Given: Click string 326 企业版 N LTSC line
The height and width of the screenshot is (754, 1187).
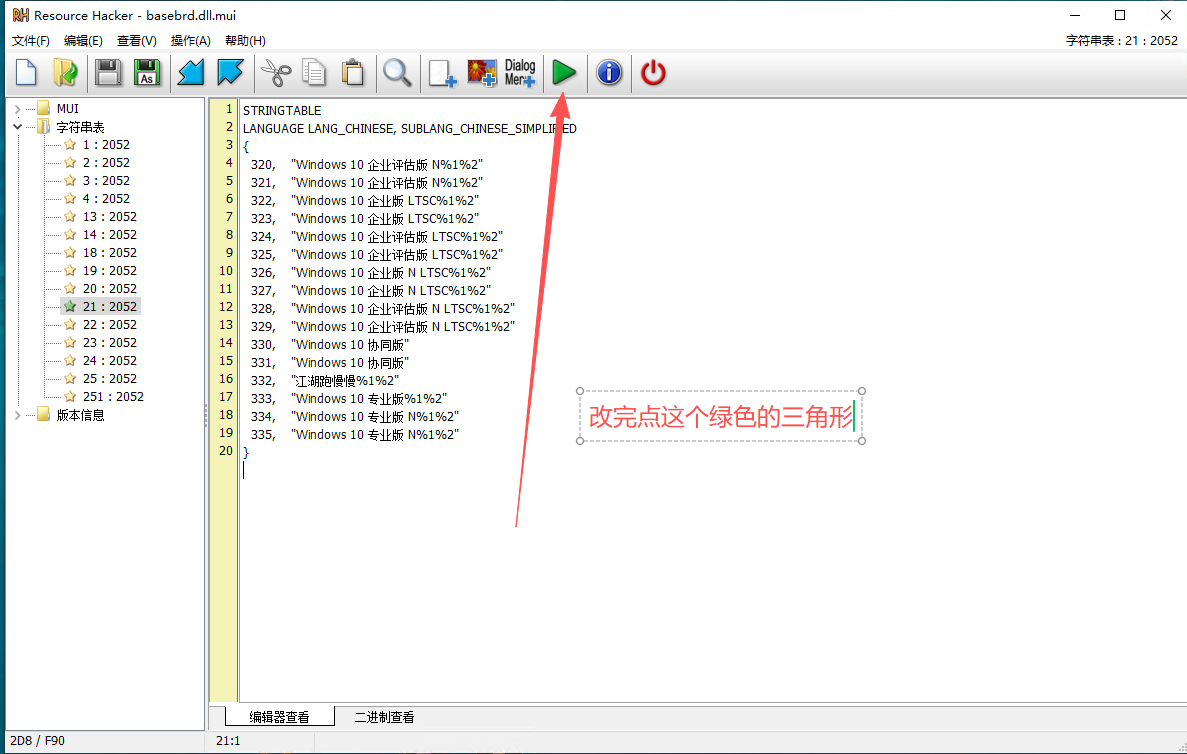Looking at the screenshot, I should click(x=371, y=273).
